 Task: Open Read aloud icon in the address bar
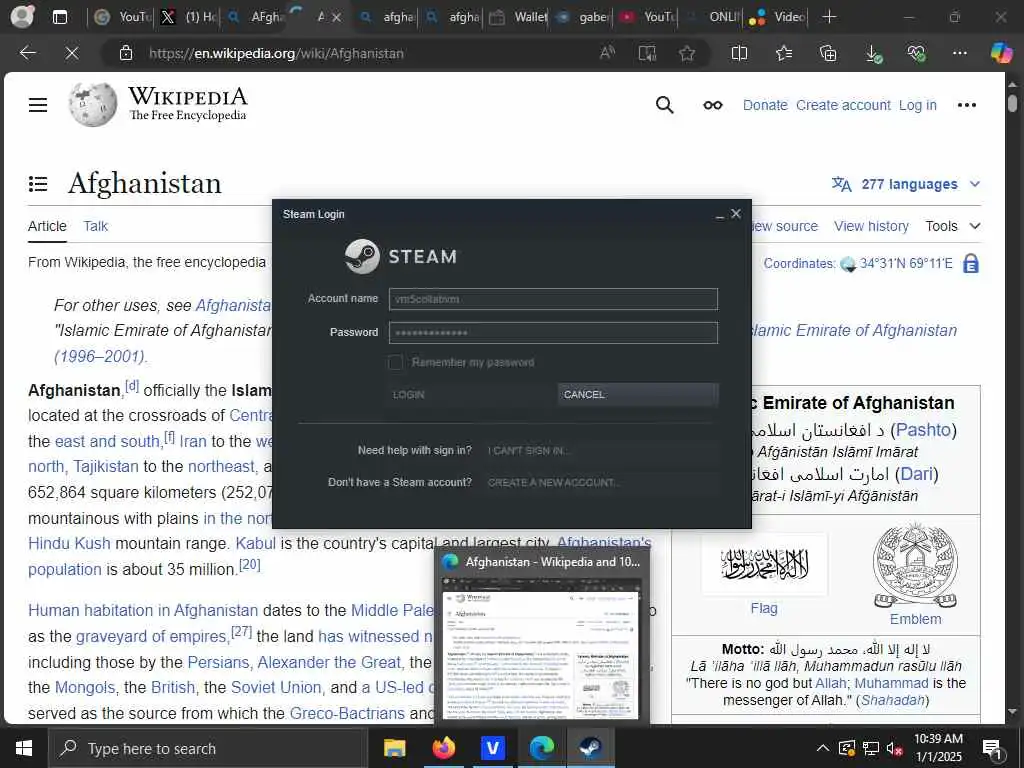pos(607,53)
